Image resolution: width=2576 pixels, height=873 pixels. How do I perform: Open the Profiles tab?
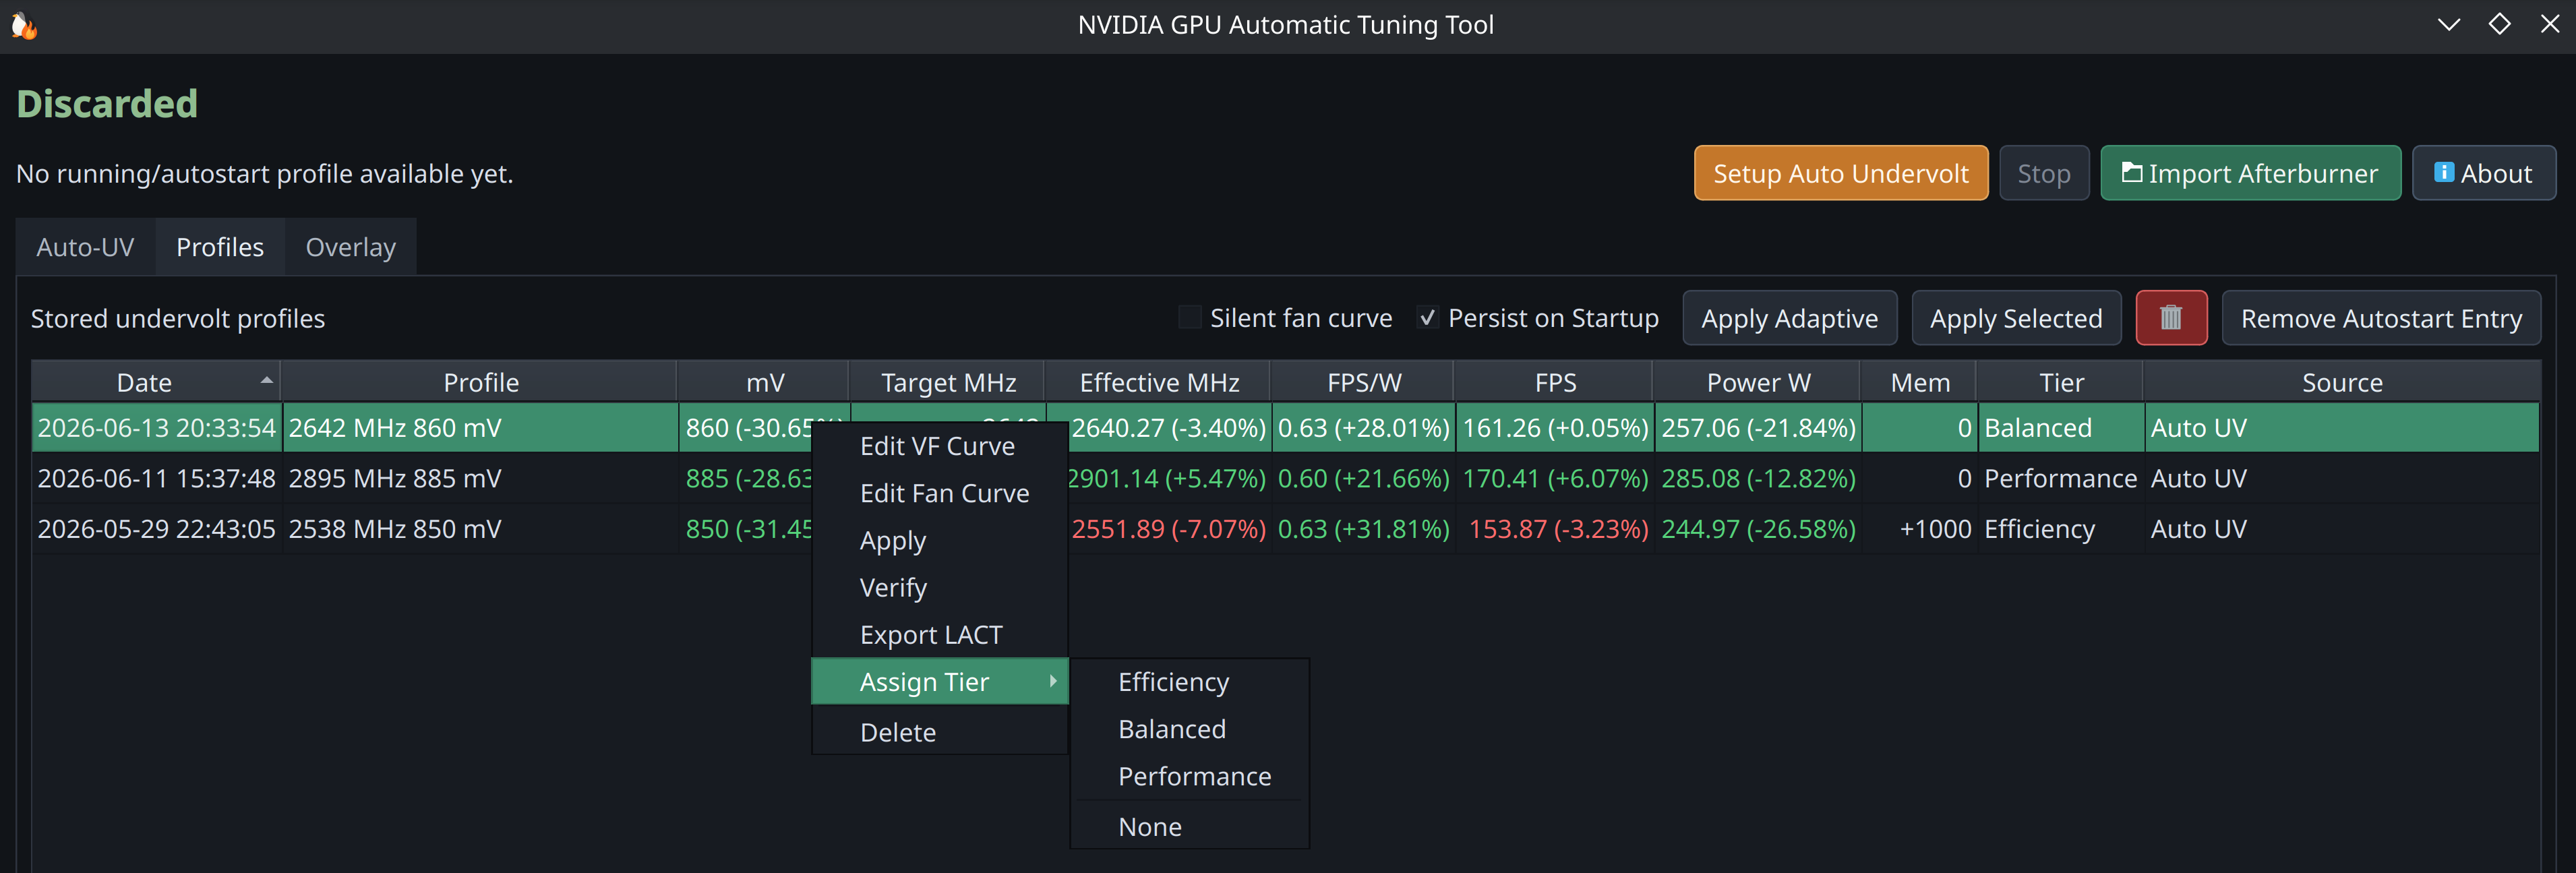click(x=220, y=247)
